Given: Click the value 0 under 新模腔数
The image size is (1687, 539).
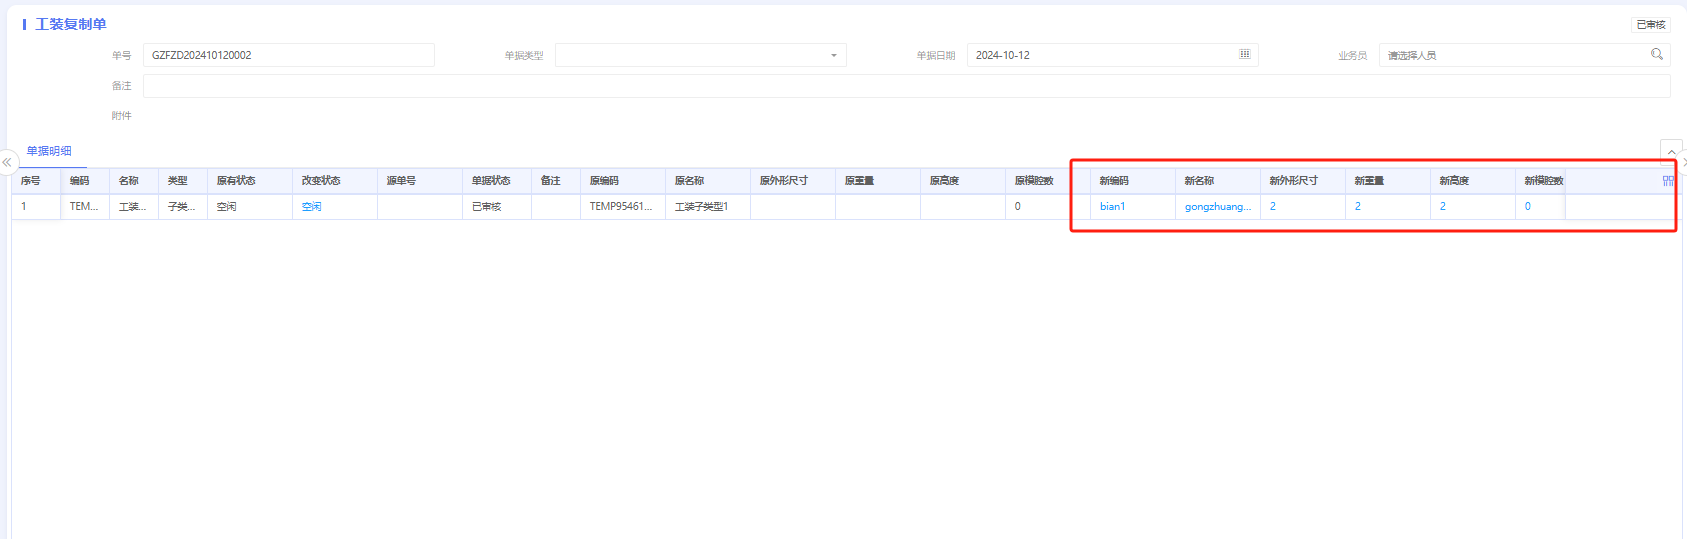Looking at the screenshot, I should point(1528,207).
